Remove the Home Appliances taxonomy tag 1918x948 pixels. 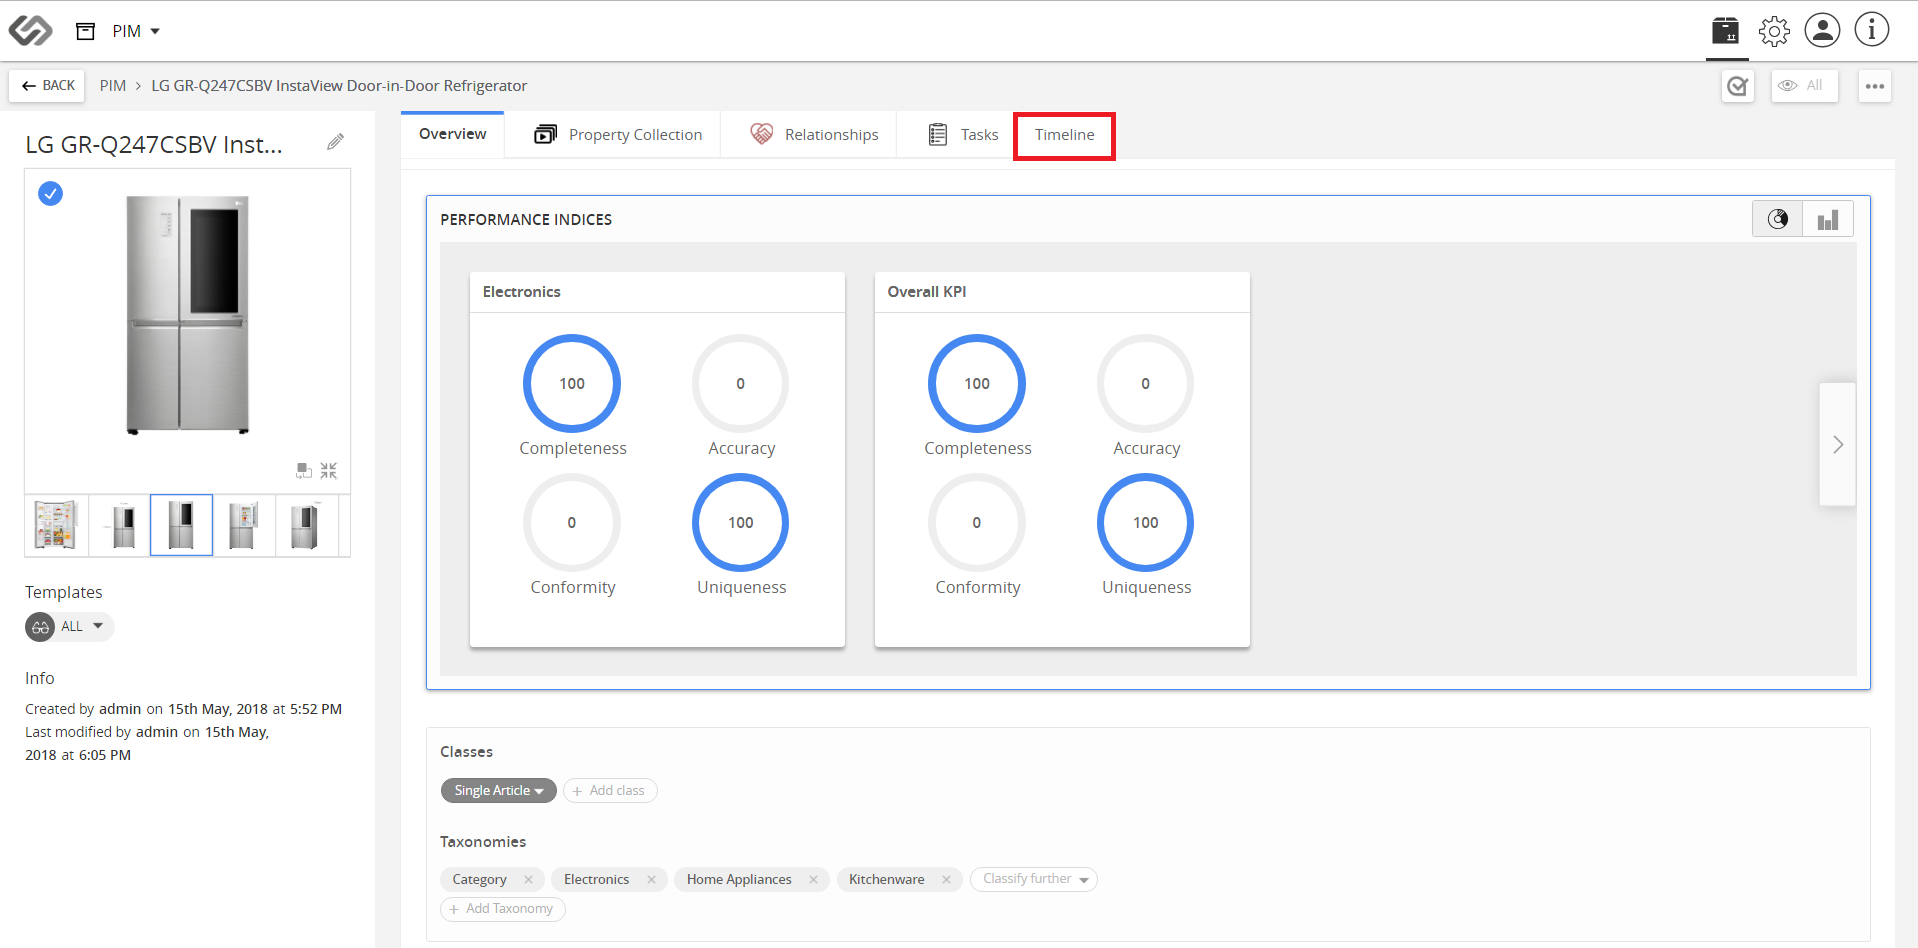tap(813, 879)
